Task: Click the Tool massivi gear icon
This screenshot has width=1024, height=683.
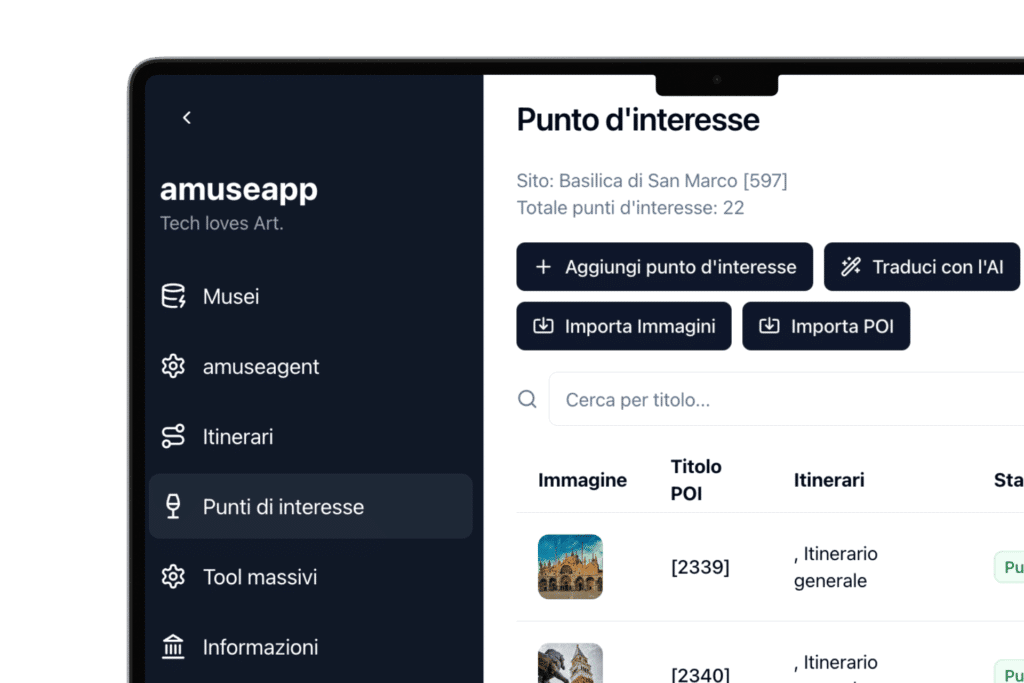Action: (173, 577)
